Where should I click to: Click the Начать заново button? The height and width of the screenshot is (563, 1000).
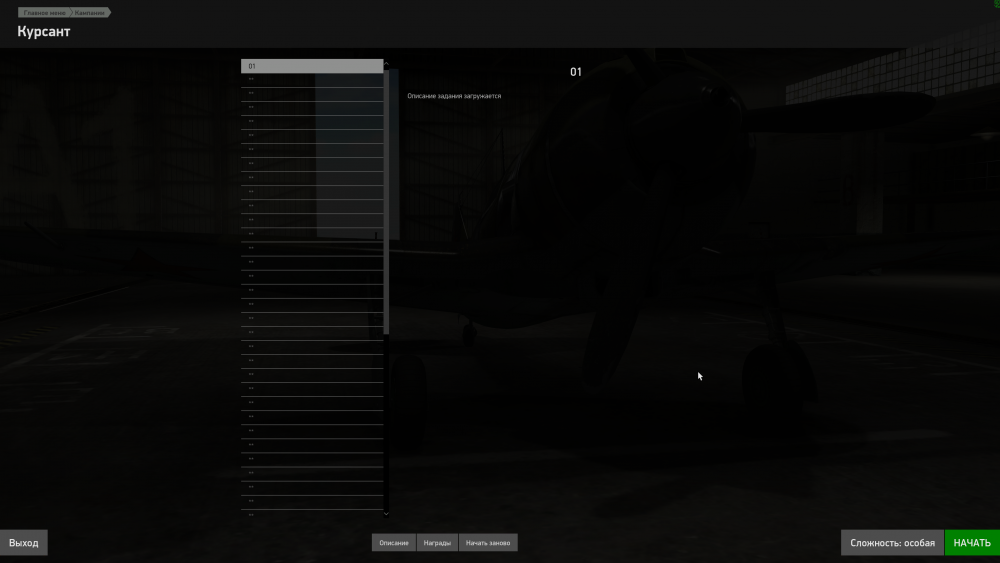pyautogui.click(x=488, y=543)
